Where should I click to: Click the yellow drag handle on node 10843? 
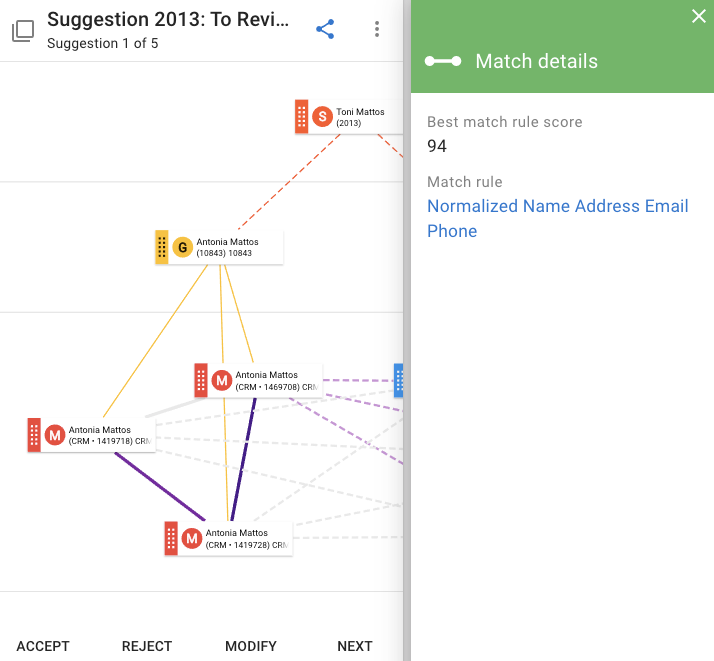(162, 247)
